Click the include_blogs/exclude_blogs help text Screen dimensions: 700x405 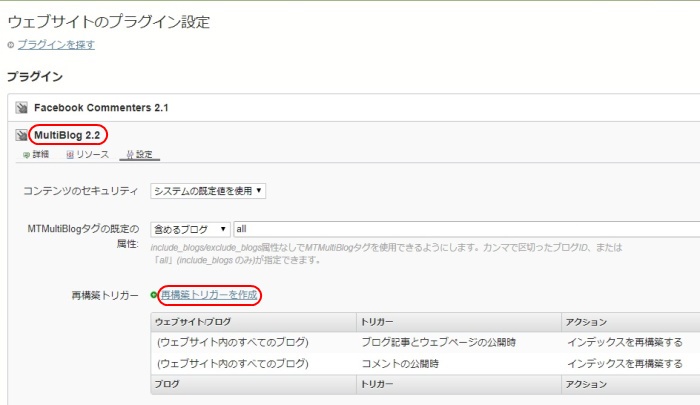click(386, 254)
